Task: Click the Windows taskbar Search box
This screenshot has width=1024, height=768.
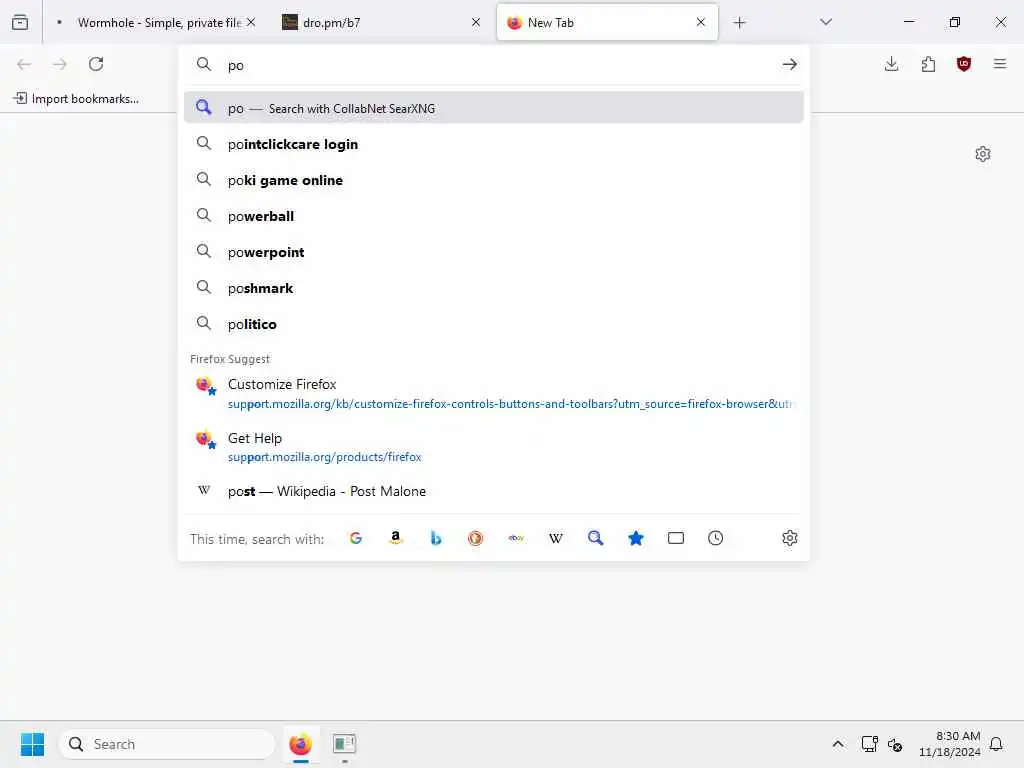Action: tap(167, 744)
